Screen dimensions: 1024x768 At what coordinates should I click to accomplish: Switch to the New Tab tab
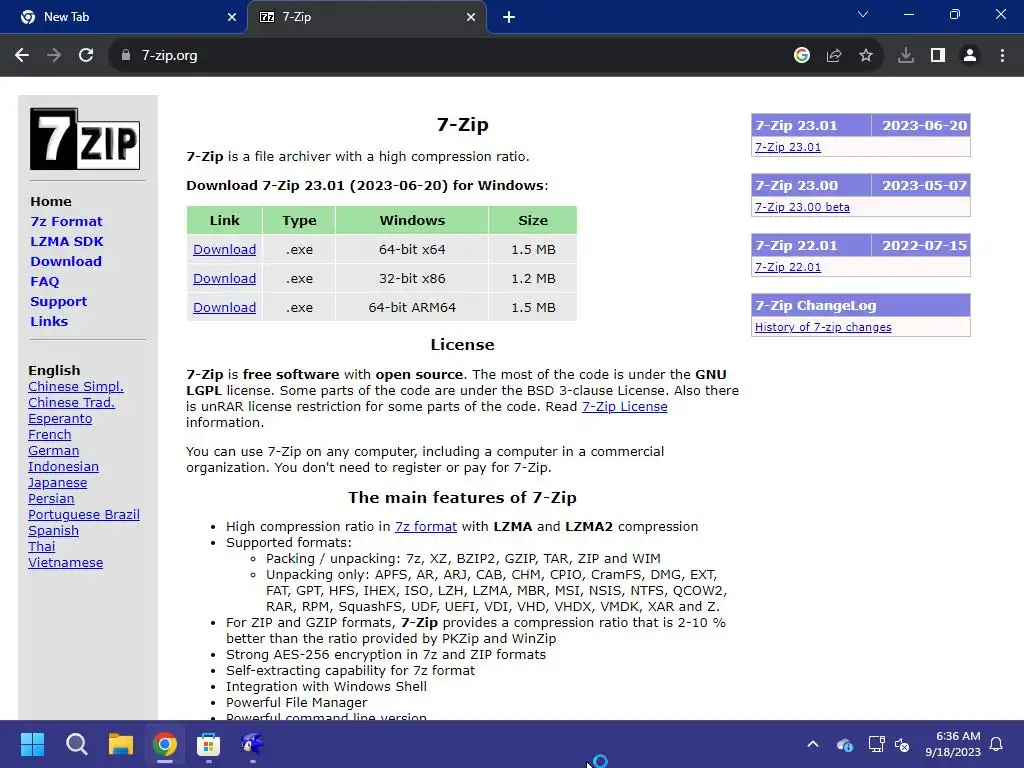point(124,17)
